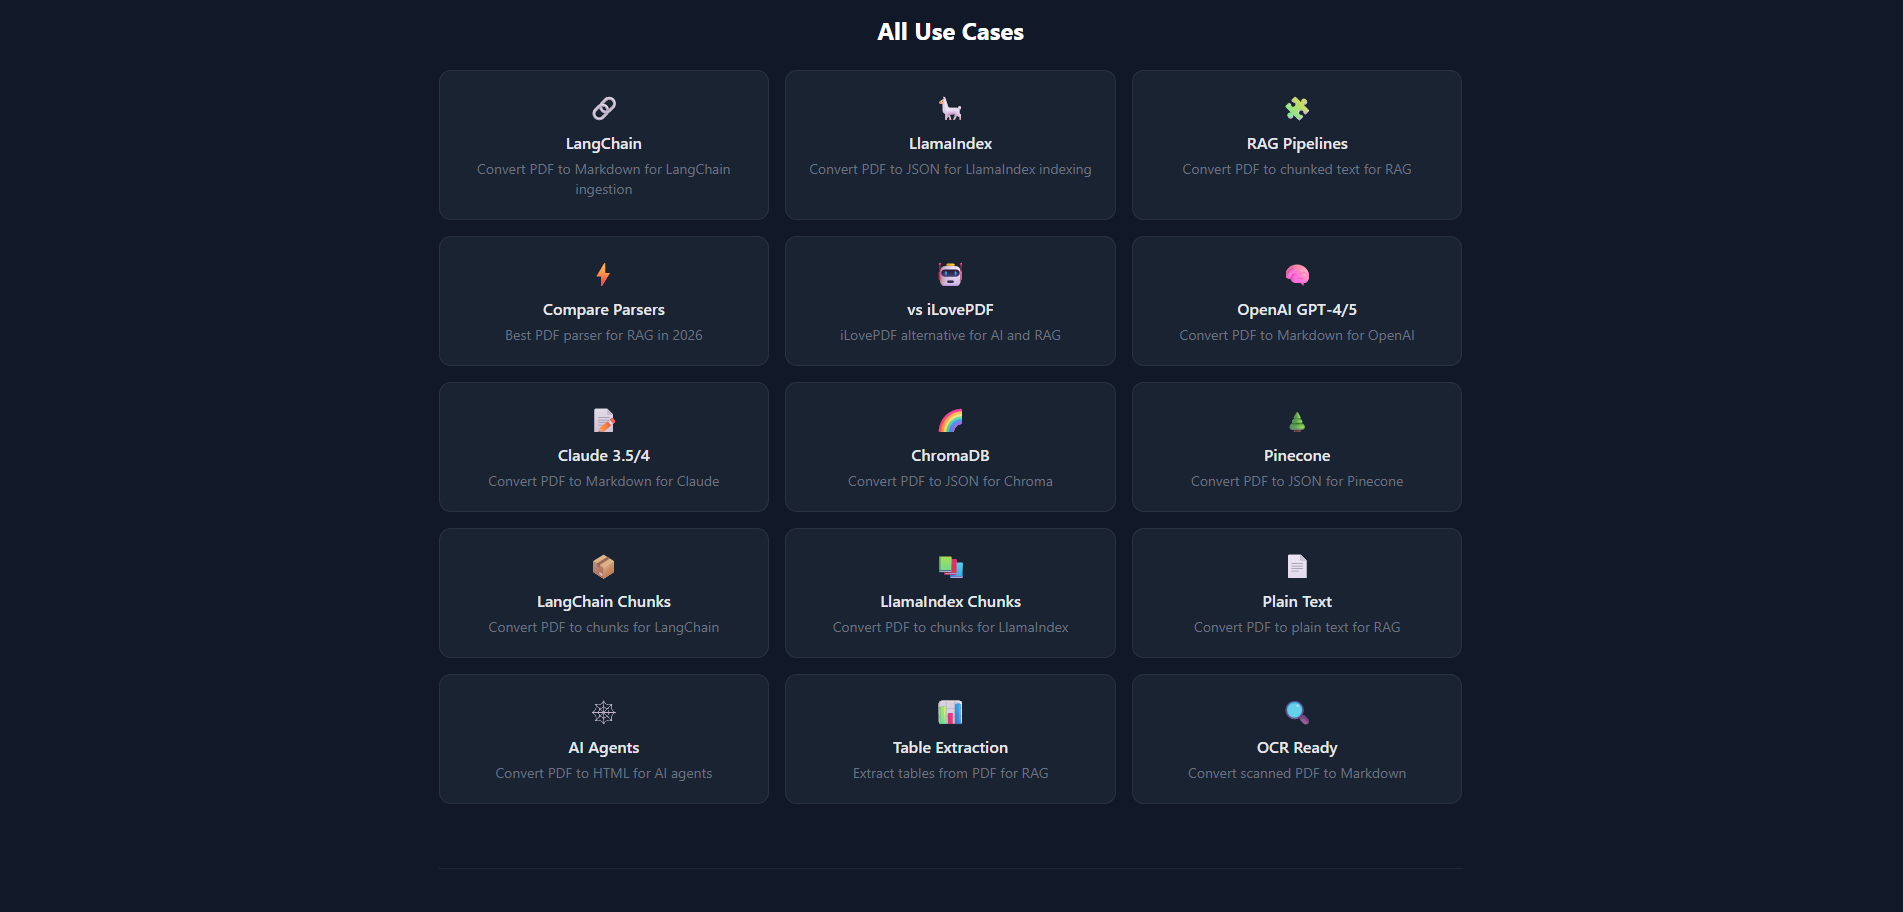Click 'Extract tables from PDF for RAG'
Image resolution: width=1903 pixels, height=912 pixels.
[x=950, y=774]
